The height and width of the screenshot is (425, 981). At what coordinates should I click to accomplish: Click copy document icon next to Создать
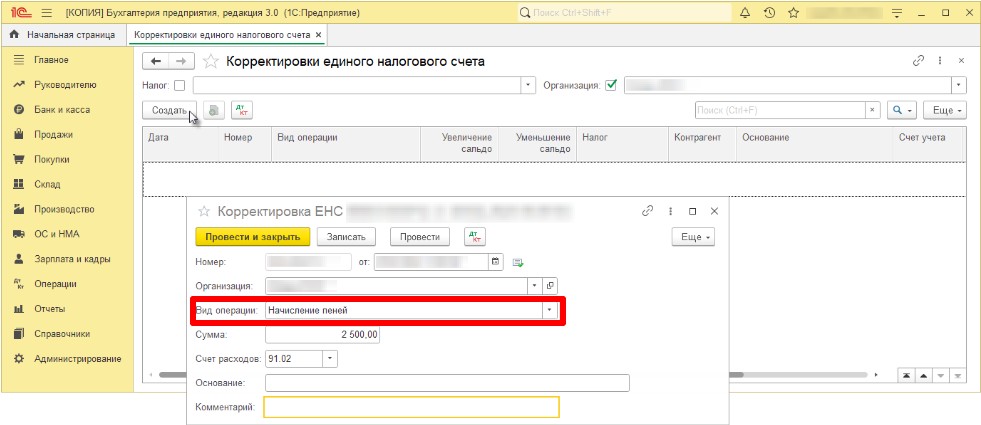(x=214, y=110)
